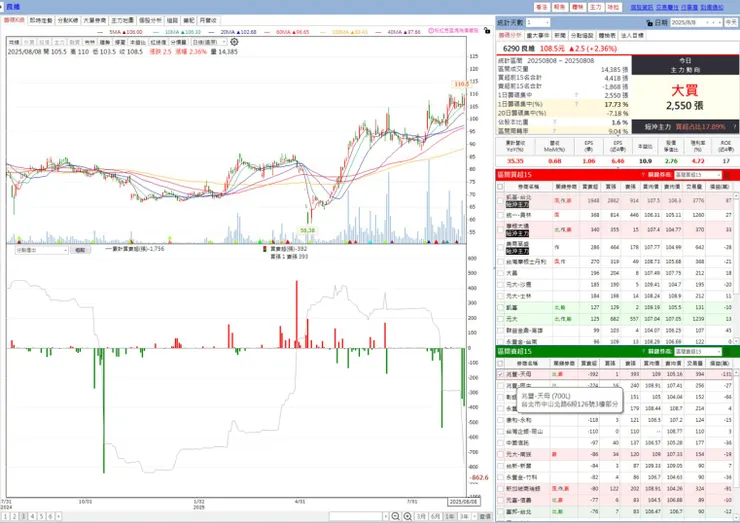The image size is (740, 523).
Task: Click the buyers table vertical scrollbar
Action: (736, 267)
